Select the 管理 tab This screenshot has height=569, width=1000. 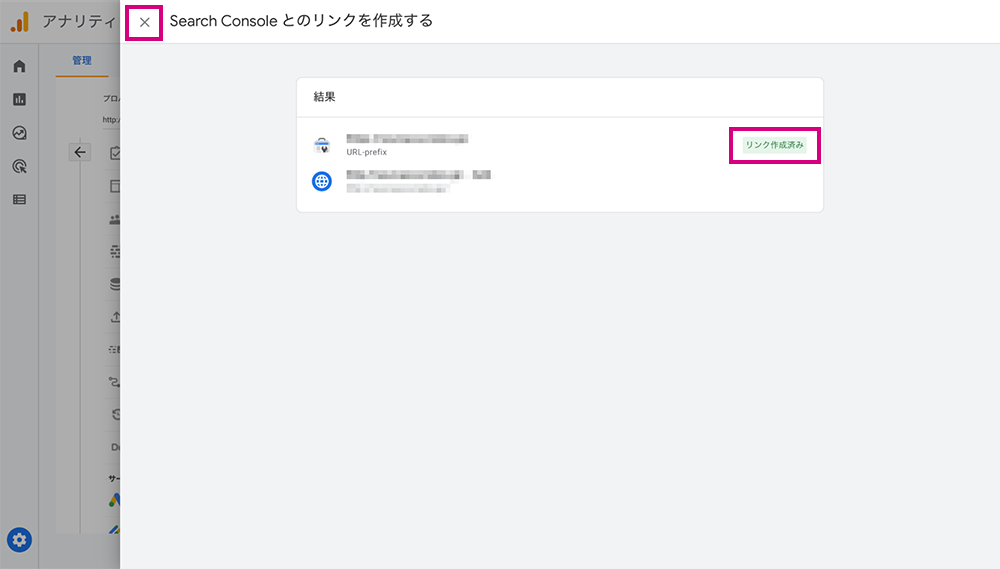82,61
